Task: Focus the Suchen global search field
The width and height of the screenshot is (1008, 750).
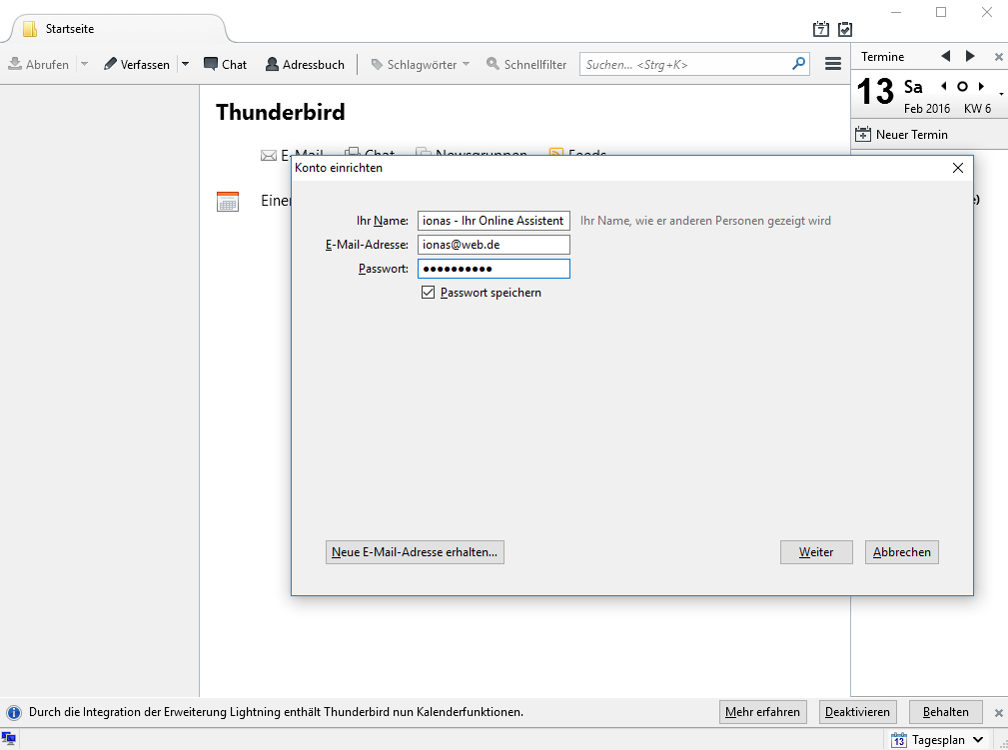Action: tap(694, 64)
